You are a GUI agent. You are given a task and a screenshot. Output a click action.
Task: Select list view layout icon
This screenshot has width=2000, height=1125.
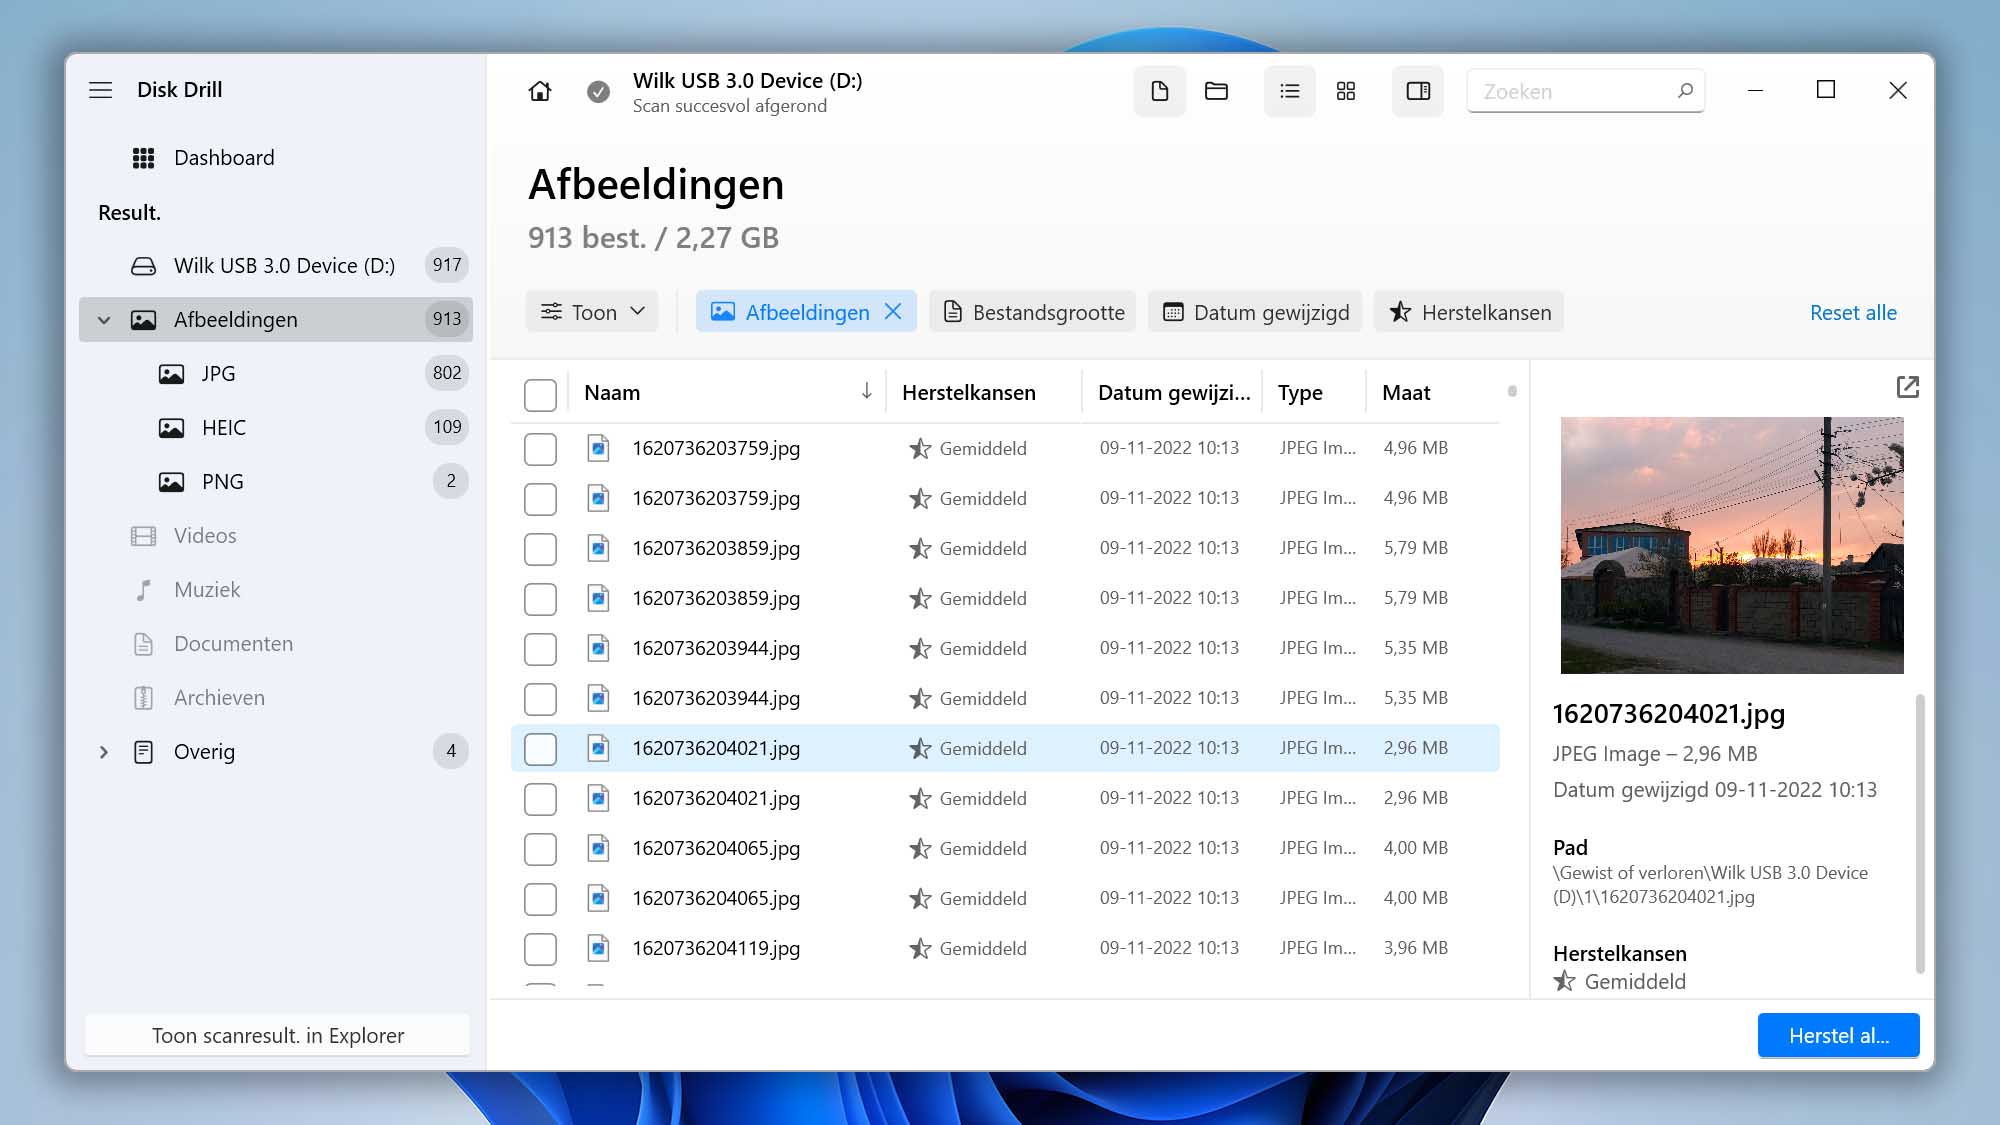click(x=1290, y=91)
